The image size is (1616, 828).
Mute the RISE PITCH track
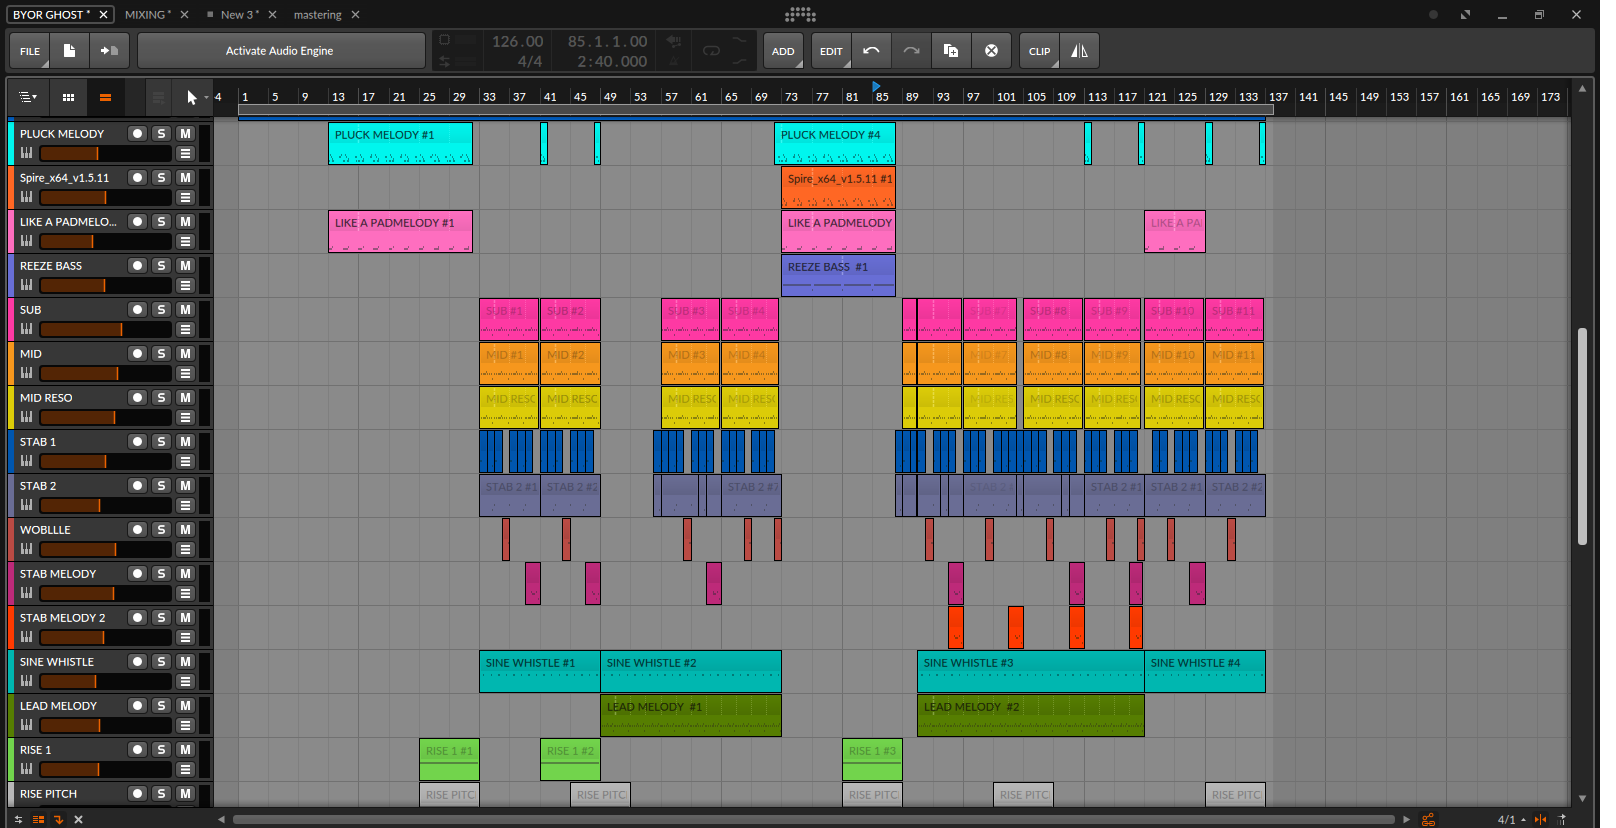tap(185, 794)
